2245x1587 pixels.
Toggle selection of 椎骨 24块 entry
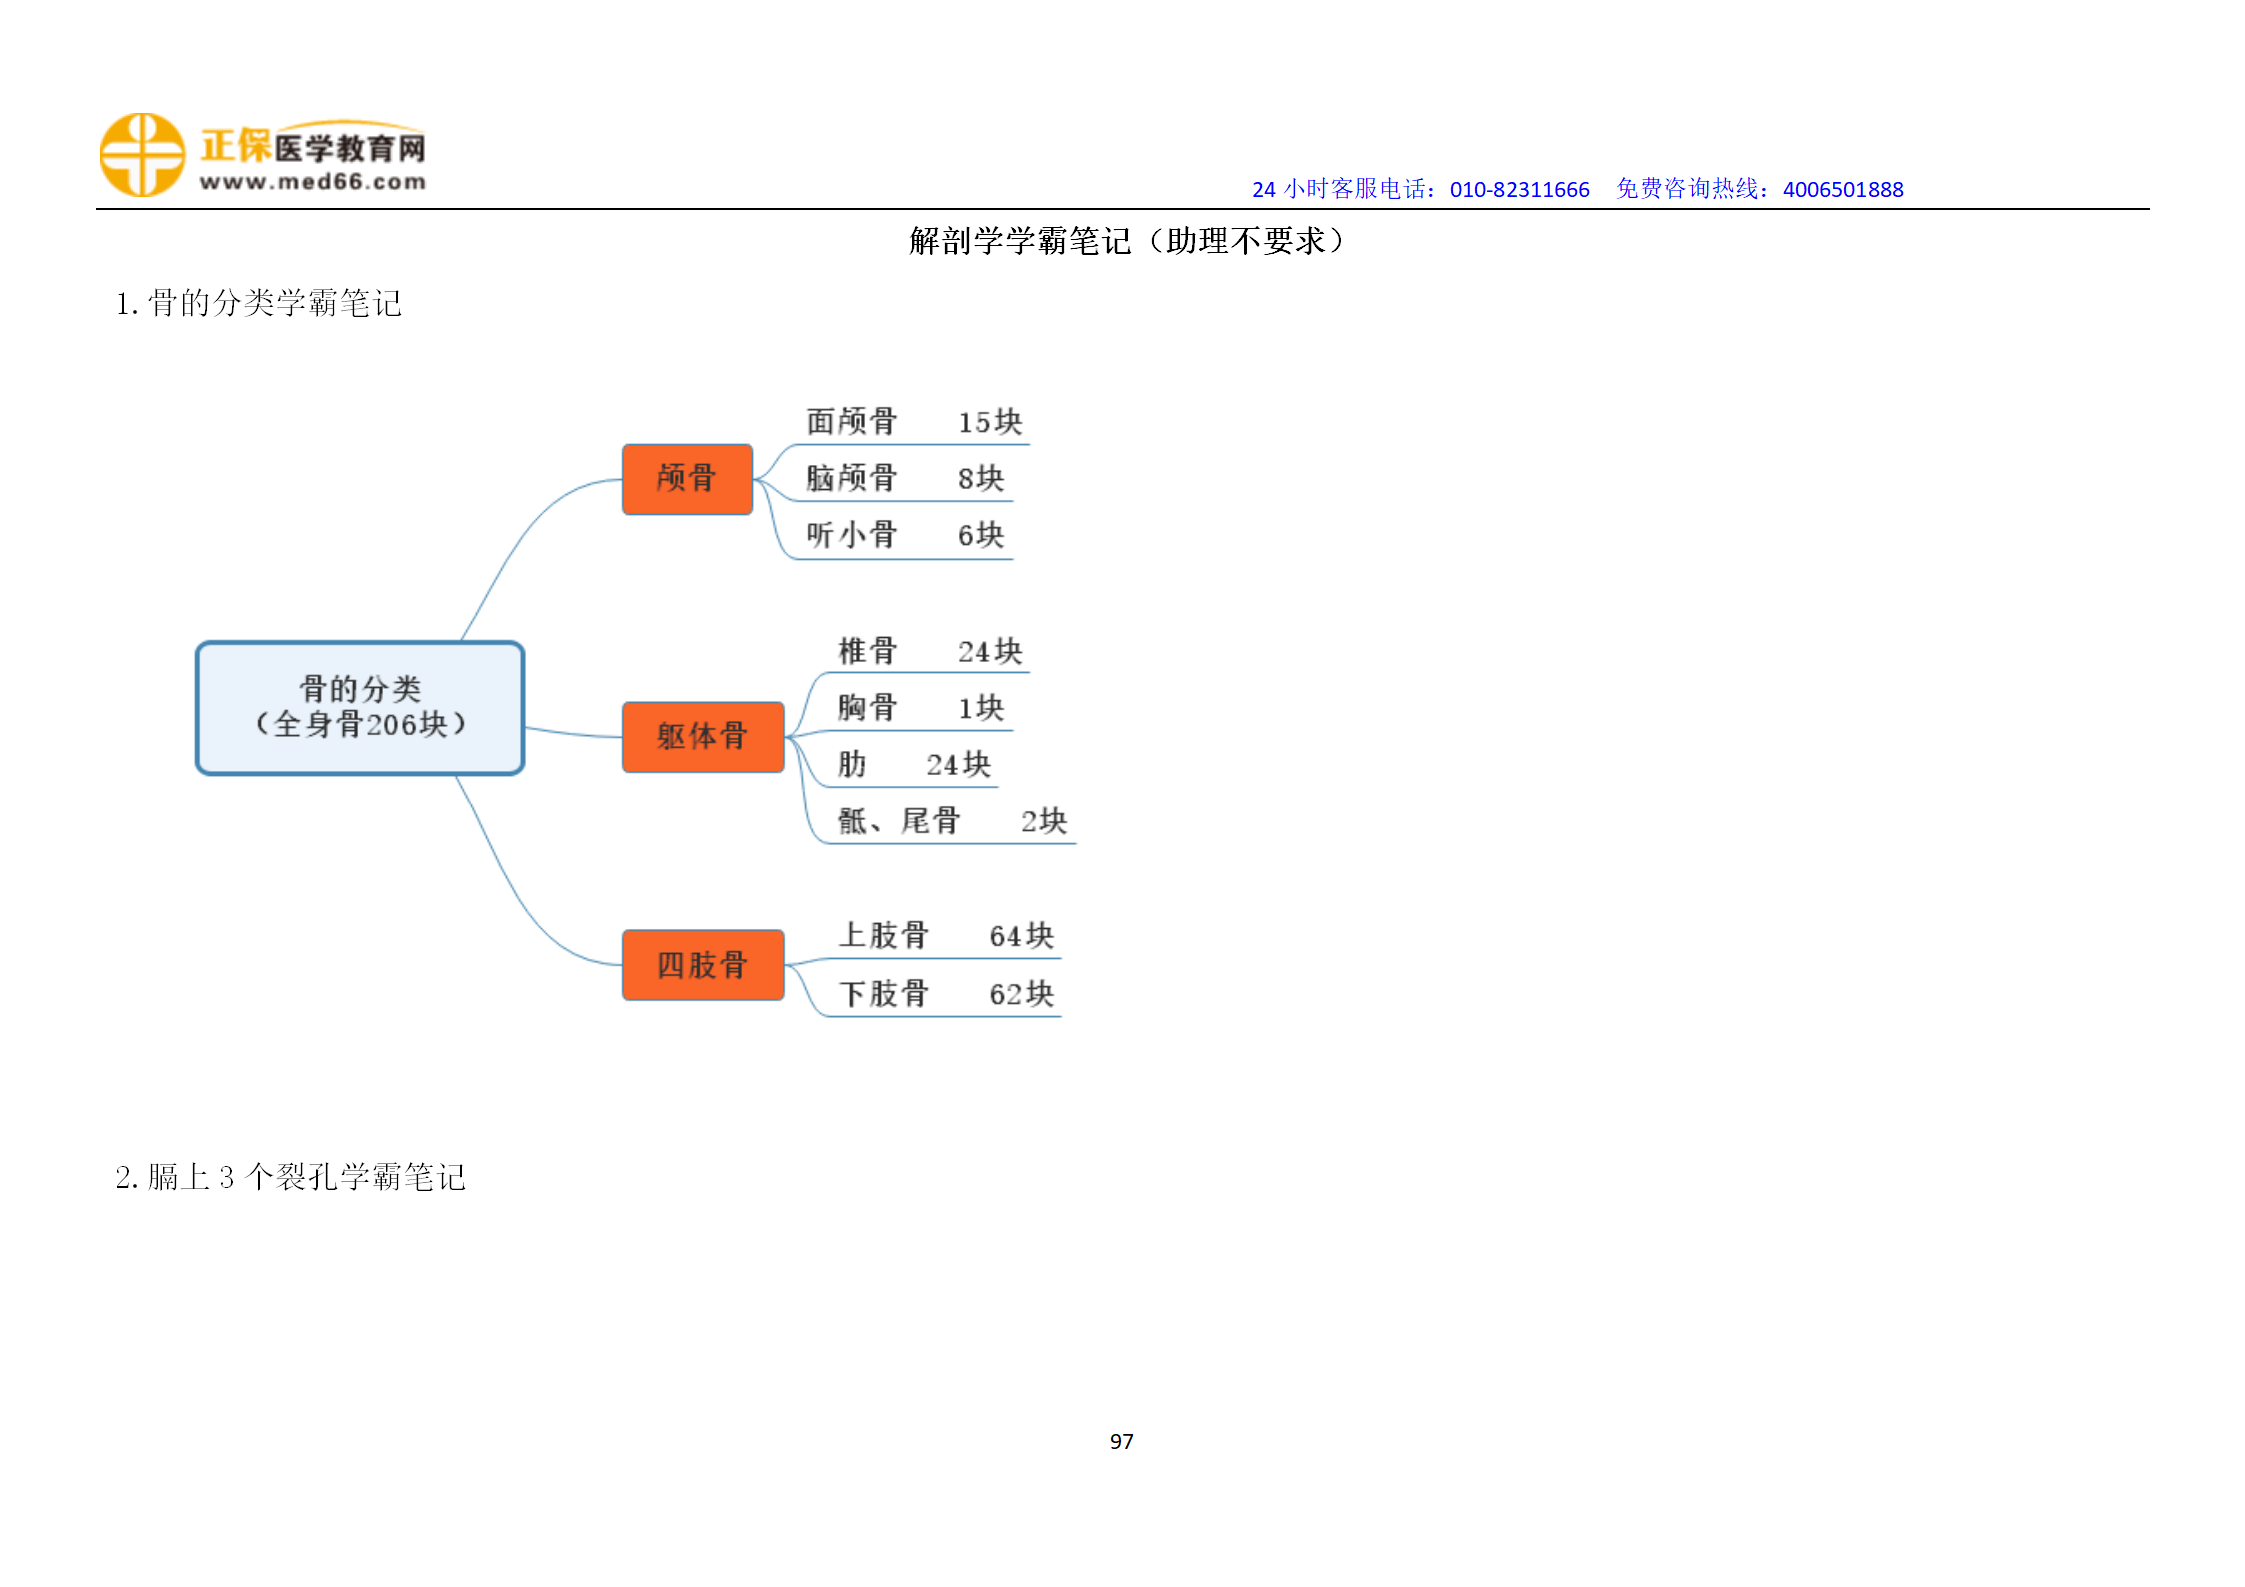[929, 650]
